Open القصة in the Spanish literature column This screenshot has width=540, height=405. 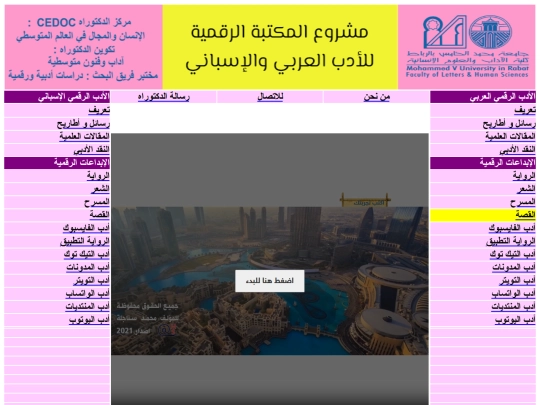tap(100, 215)
